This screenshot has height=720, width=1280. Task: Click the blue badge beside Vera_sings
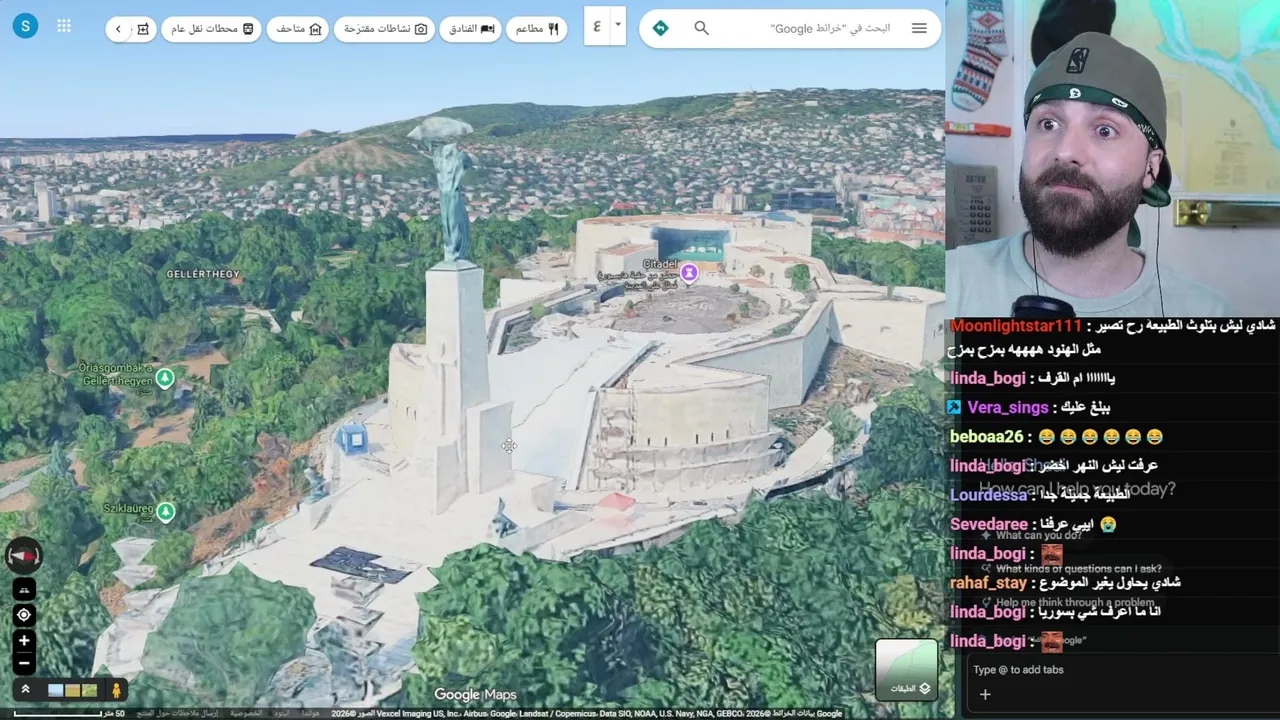coord(954,407)
